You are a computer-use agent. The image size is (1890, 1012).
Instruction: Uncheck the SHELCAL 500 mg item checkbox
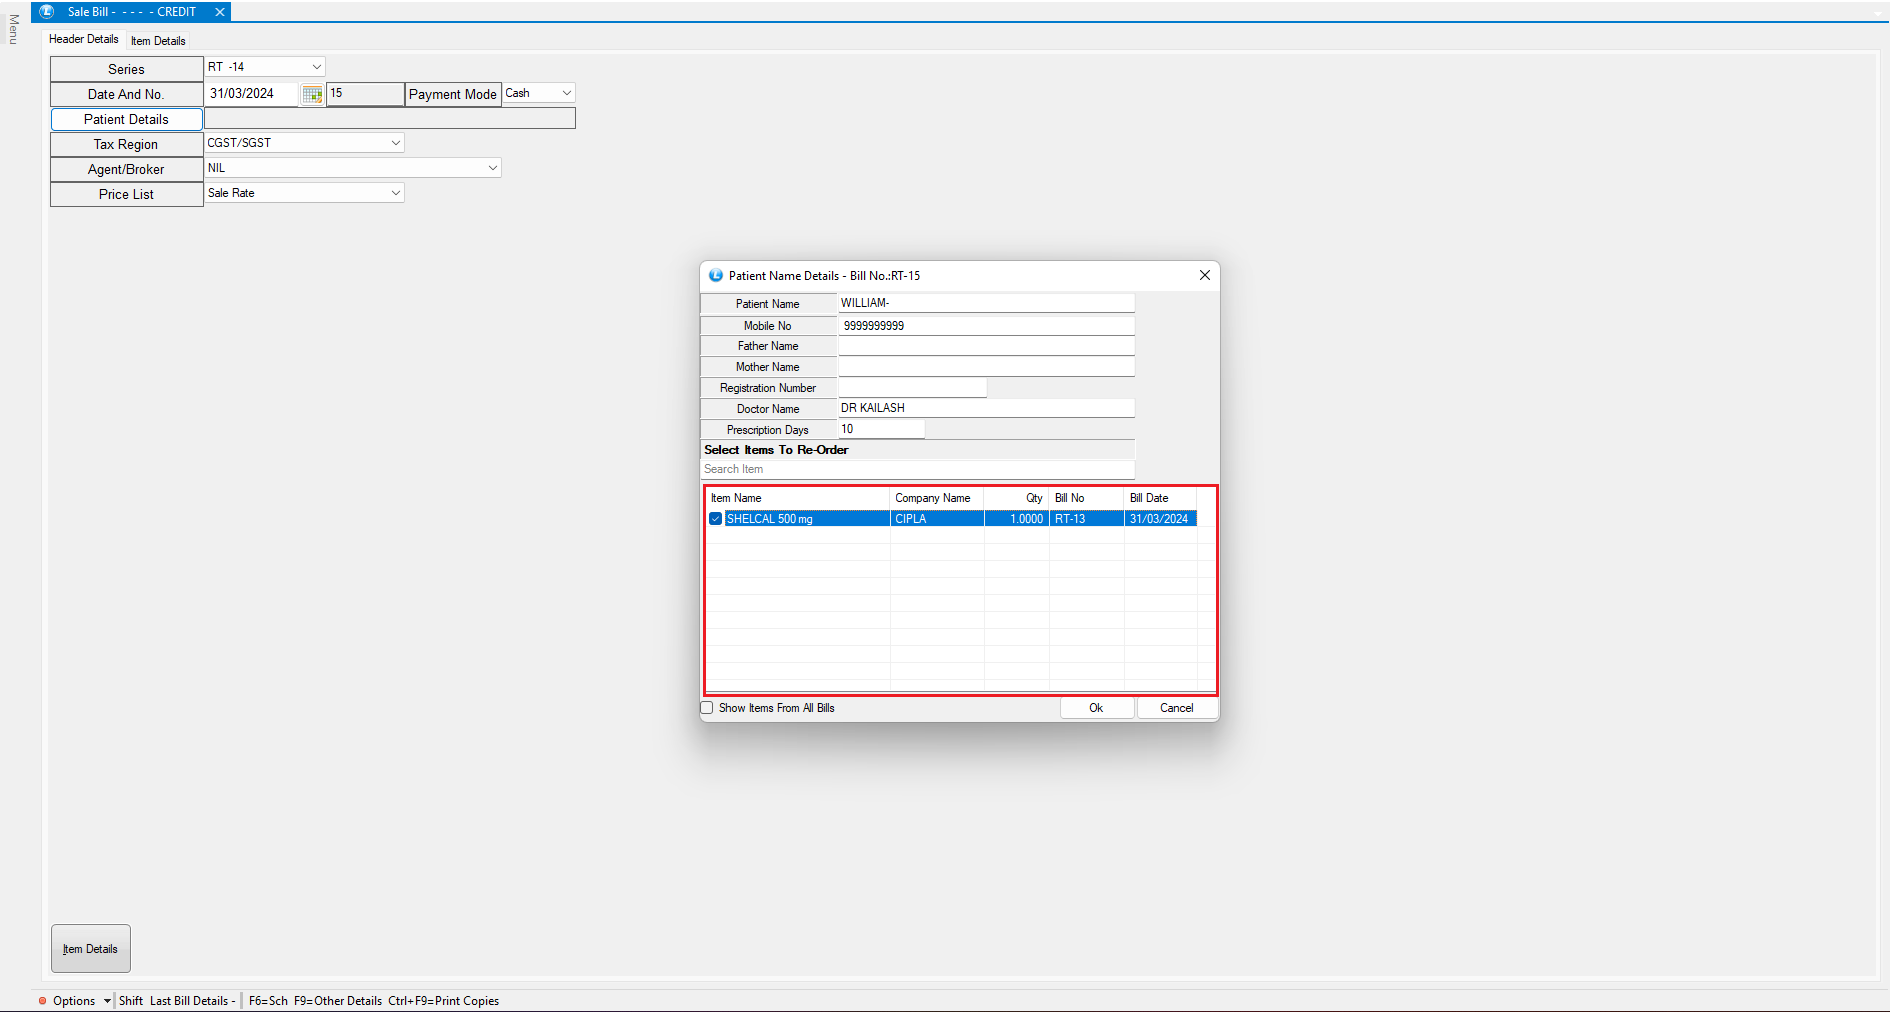click(715, 519)
